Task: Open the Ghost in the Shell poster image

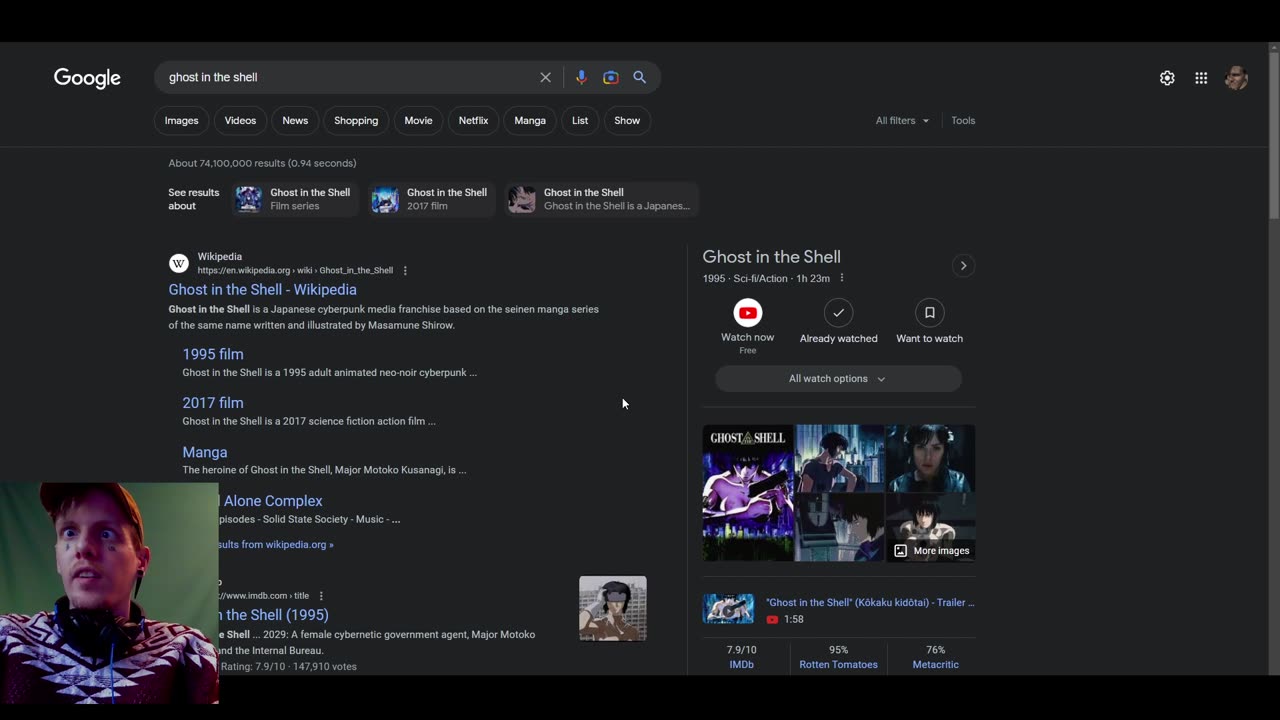Action: pos(747,493)
